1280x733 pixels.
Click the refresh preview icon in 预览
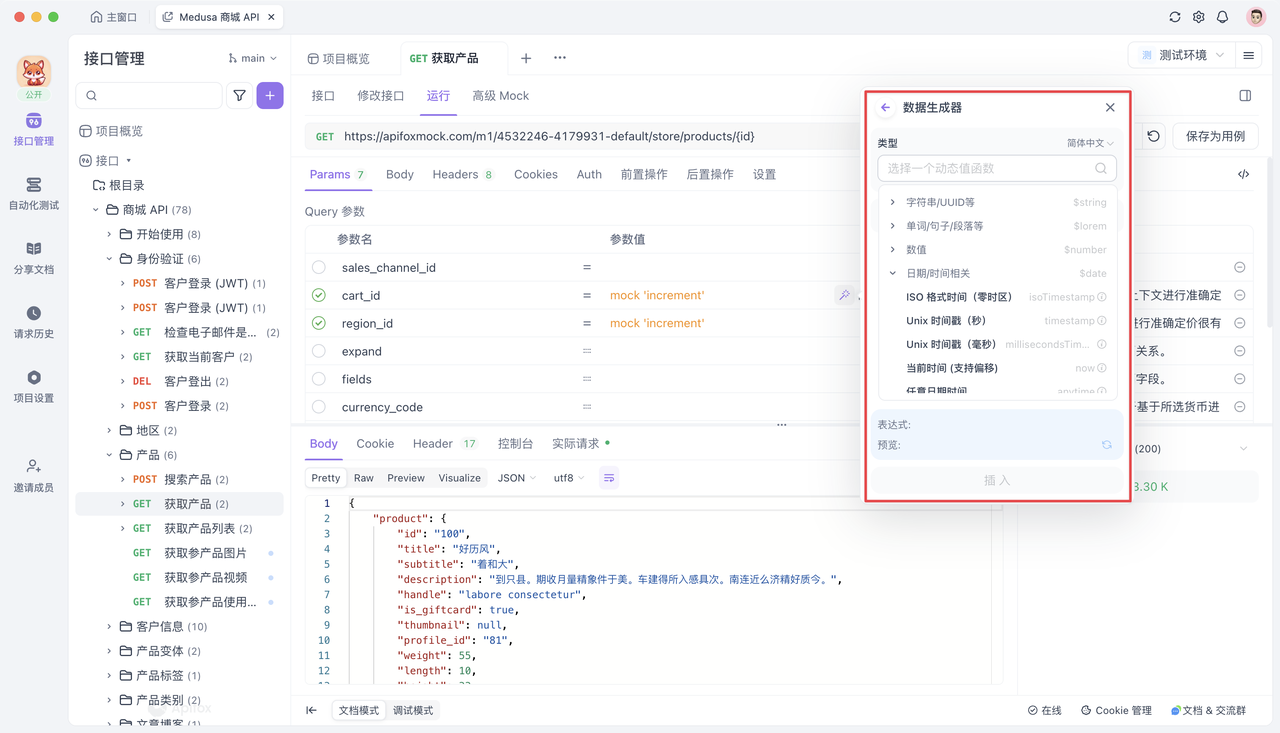click(x=1107, y=445)
